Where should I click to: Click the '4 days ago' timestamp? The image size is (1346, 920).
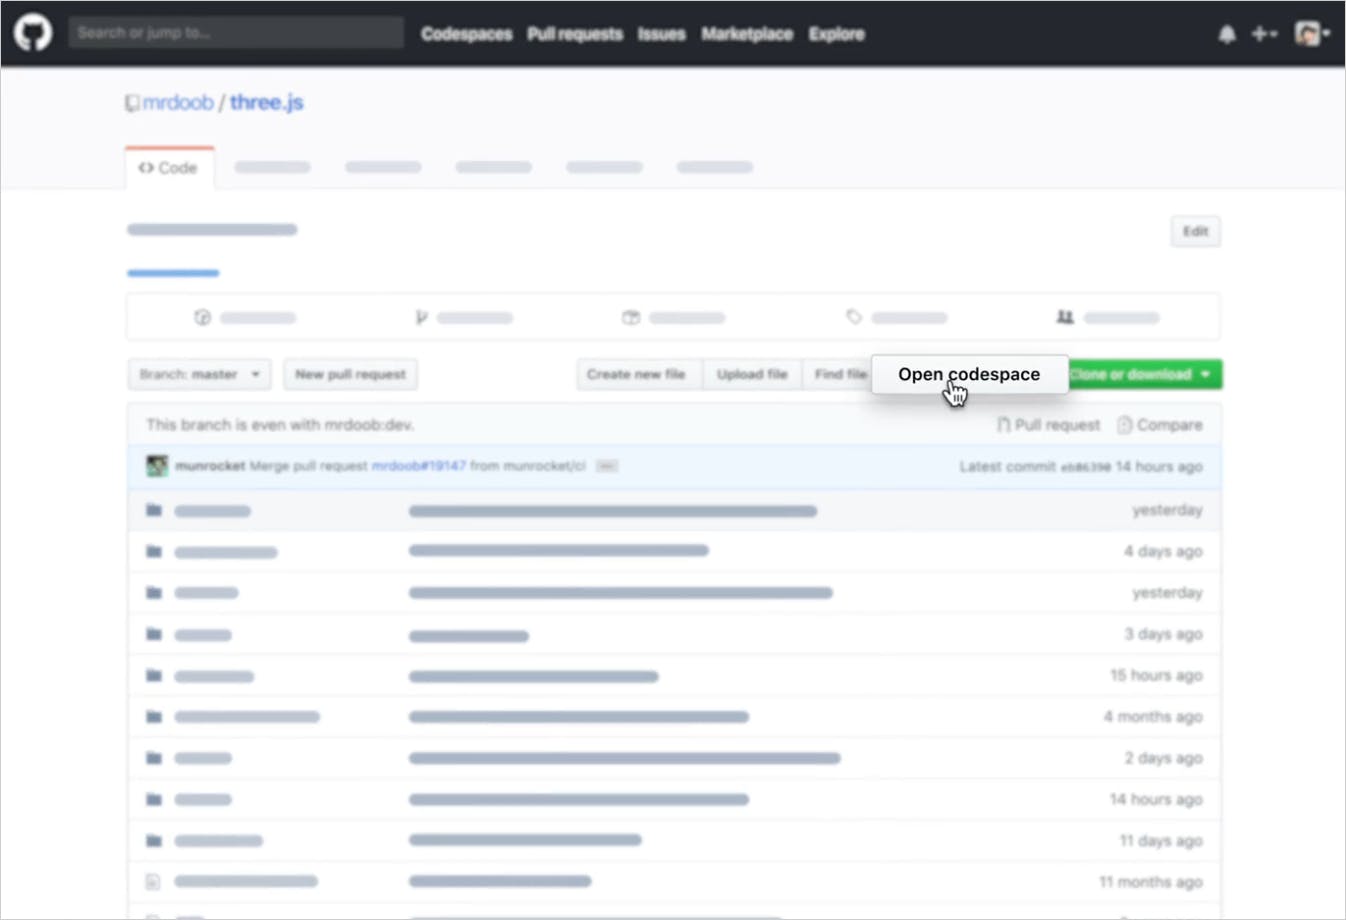(1163, 552)
